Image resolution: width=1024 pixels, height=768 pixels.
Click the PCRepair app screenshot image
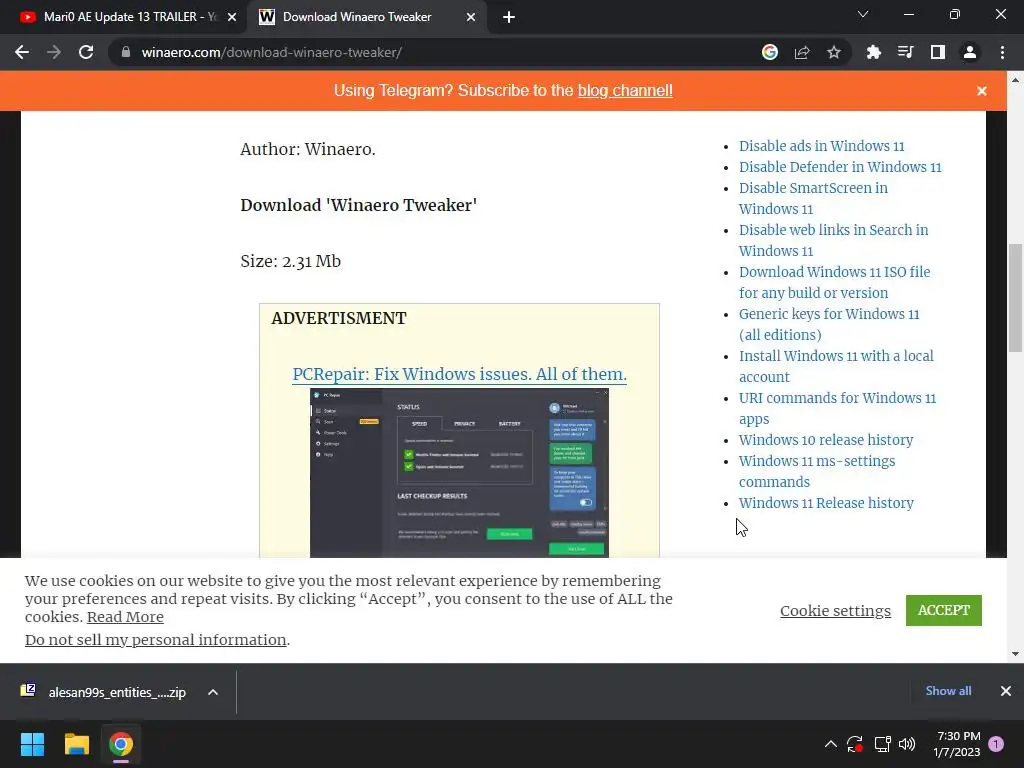click(x=459, y=473)
